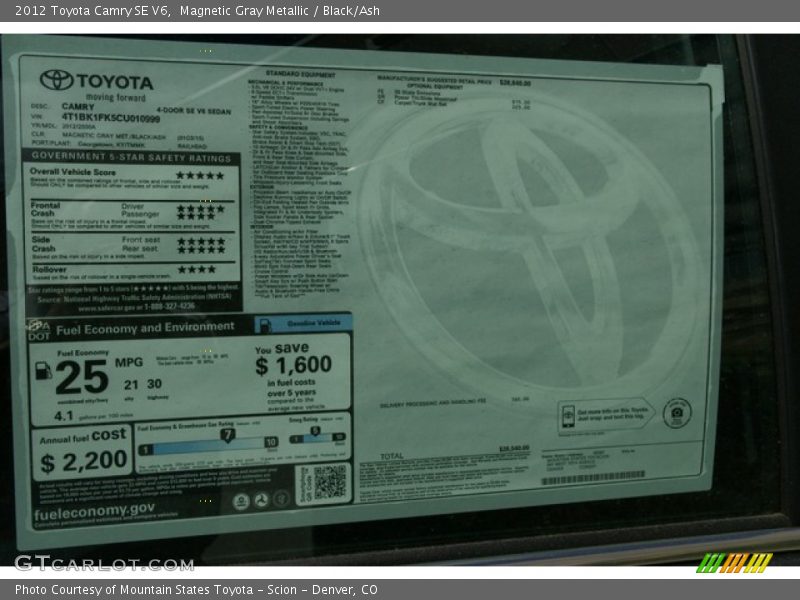Click the "4-DOOR SE V6 SEDAN" description
Screen dimensions: 800x600
tap(193, 111)
